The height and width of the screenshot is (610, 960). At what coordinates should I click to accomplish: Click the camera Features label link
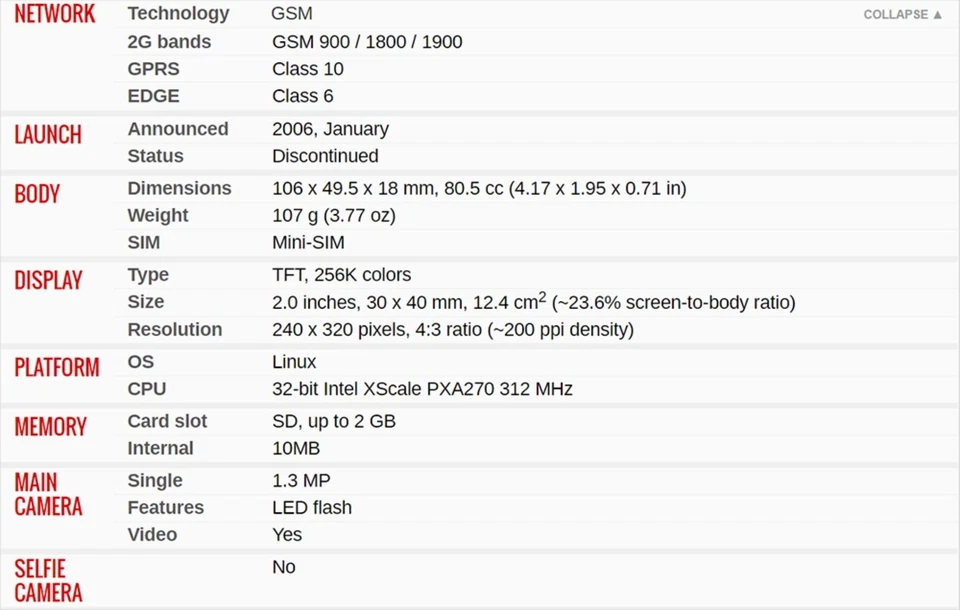point(165,508)
